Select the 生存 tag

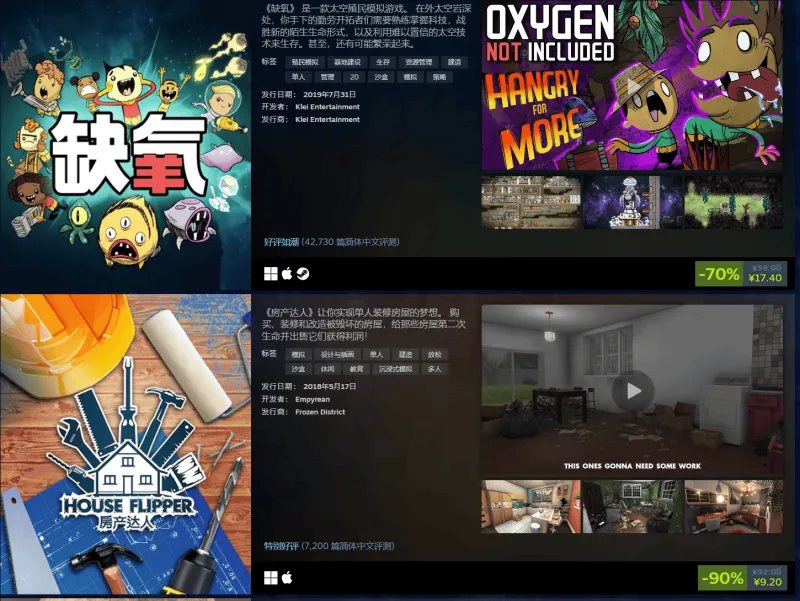[x=383, y=62]
